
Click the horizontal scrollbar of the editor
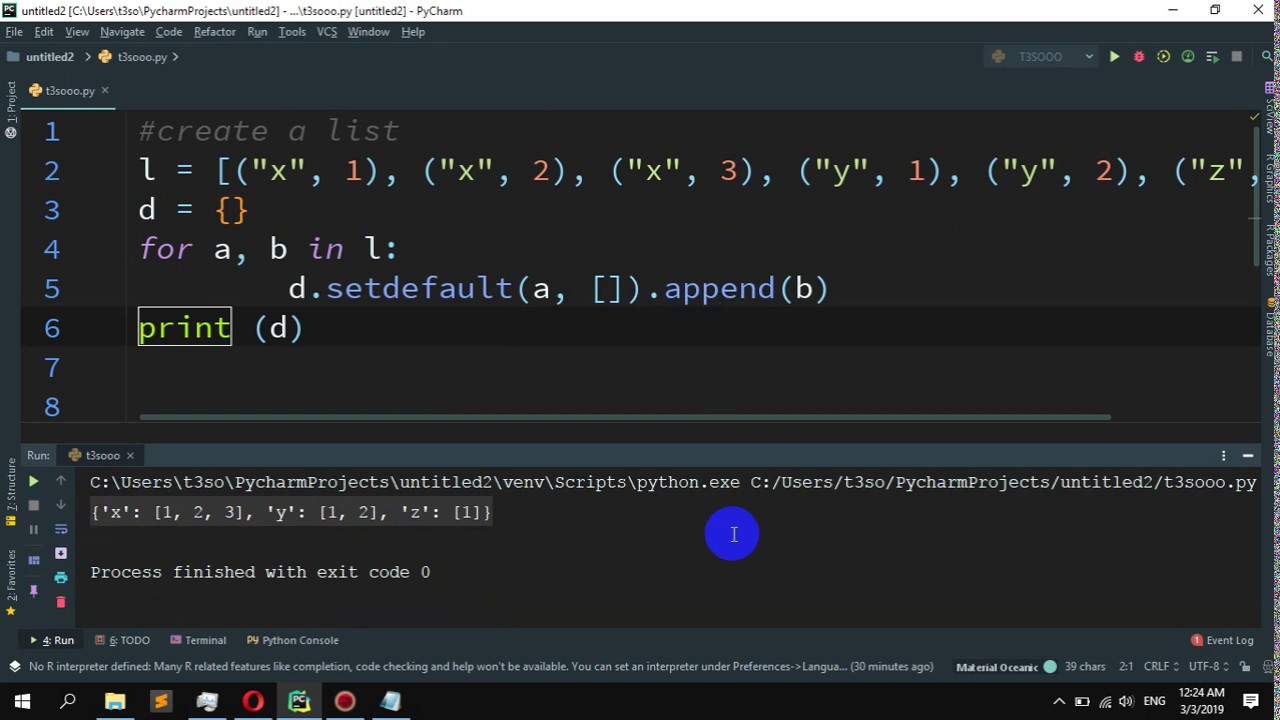click(x=625, y=417)
